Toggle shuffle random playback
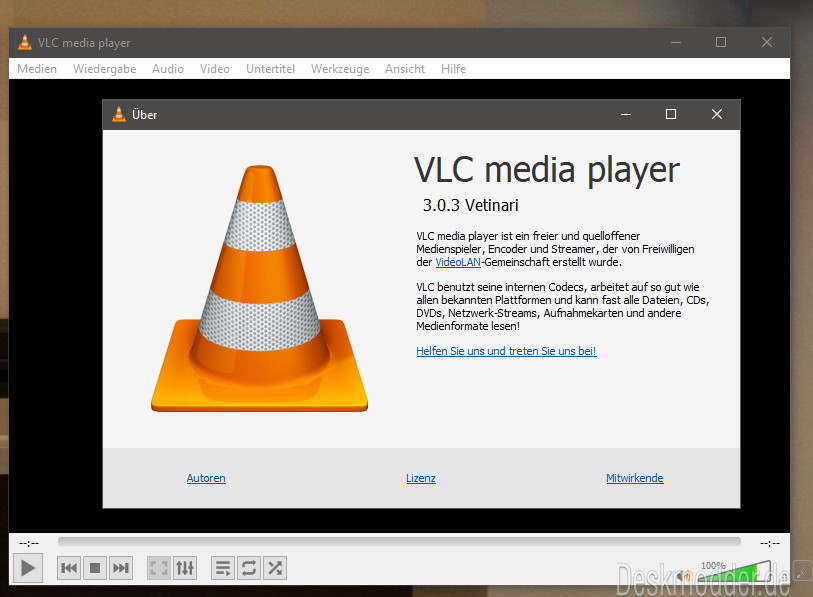This screenshot has width=813, height=597. point(275,568)
